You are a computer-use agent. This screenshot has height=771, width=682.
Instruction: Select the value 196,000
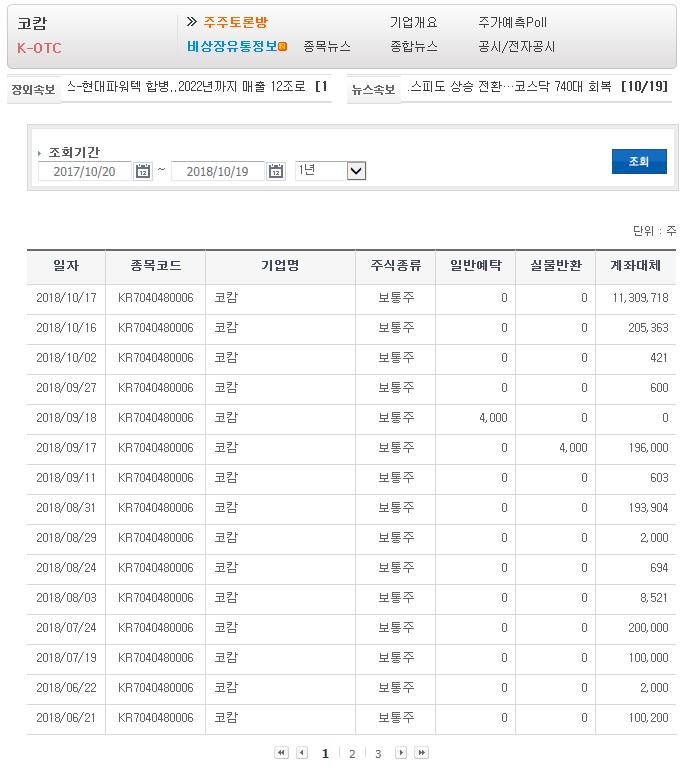648,447
